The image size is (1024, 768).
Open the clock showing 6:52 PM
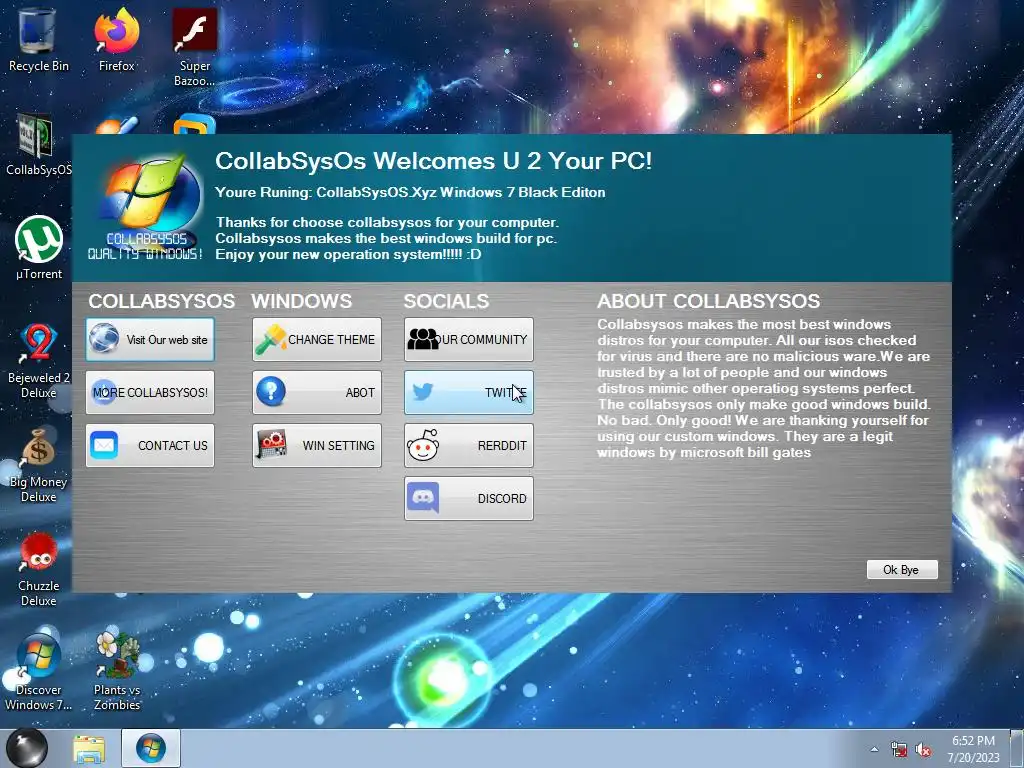[x=973, y=749]
